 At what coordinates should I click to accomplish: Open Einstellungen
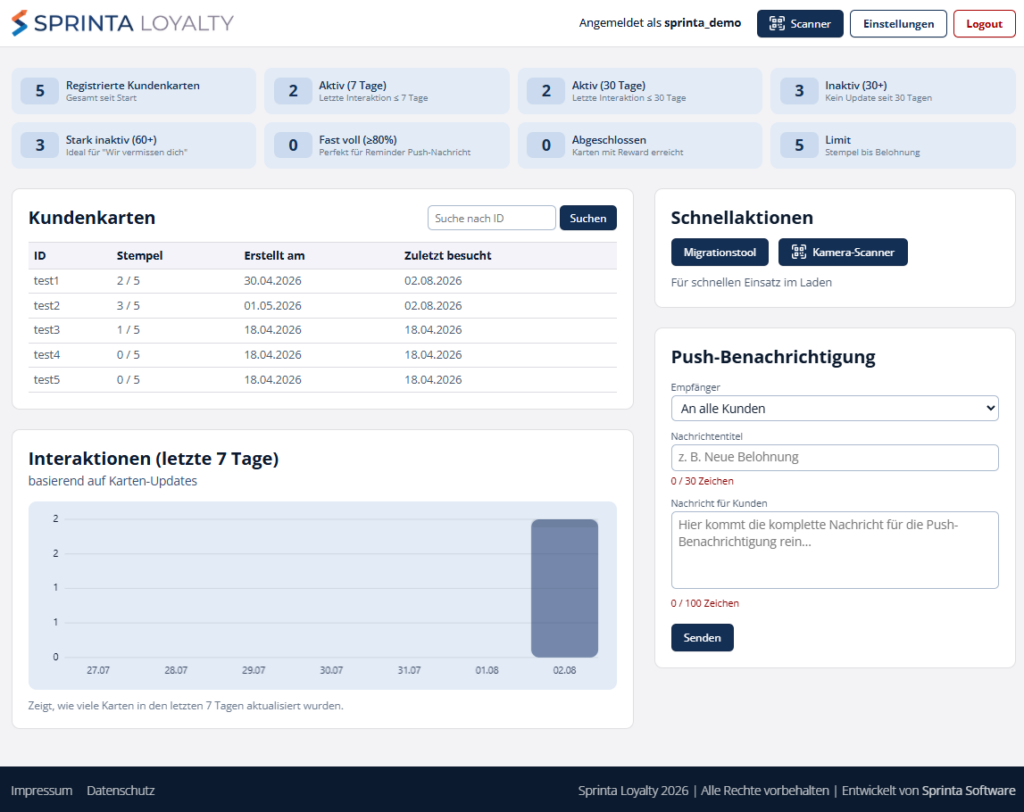pyautogui.click(x=898, y=24)
